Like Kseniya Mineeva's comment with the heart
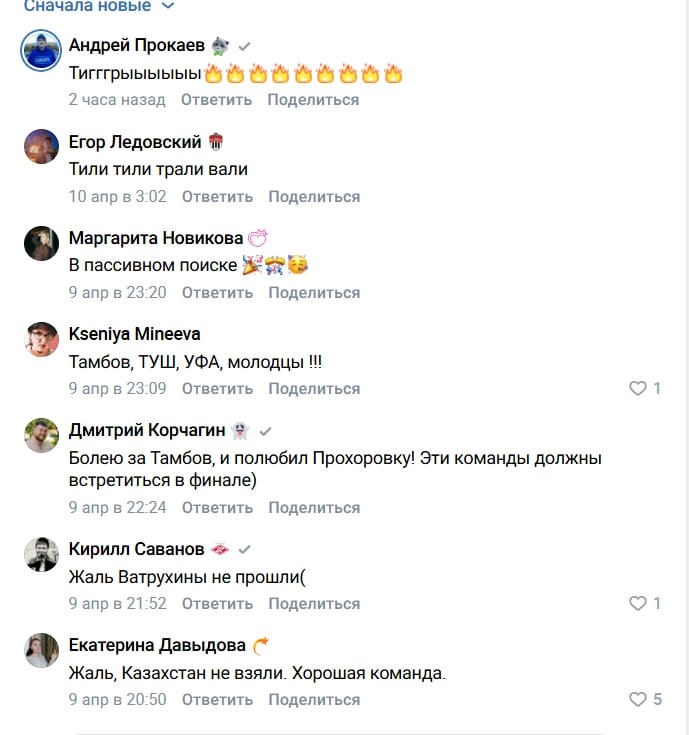This screenshot has width=689, height=735. (x=637, y=388)
